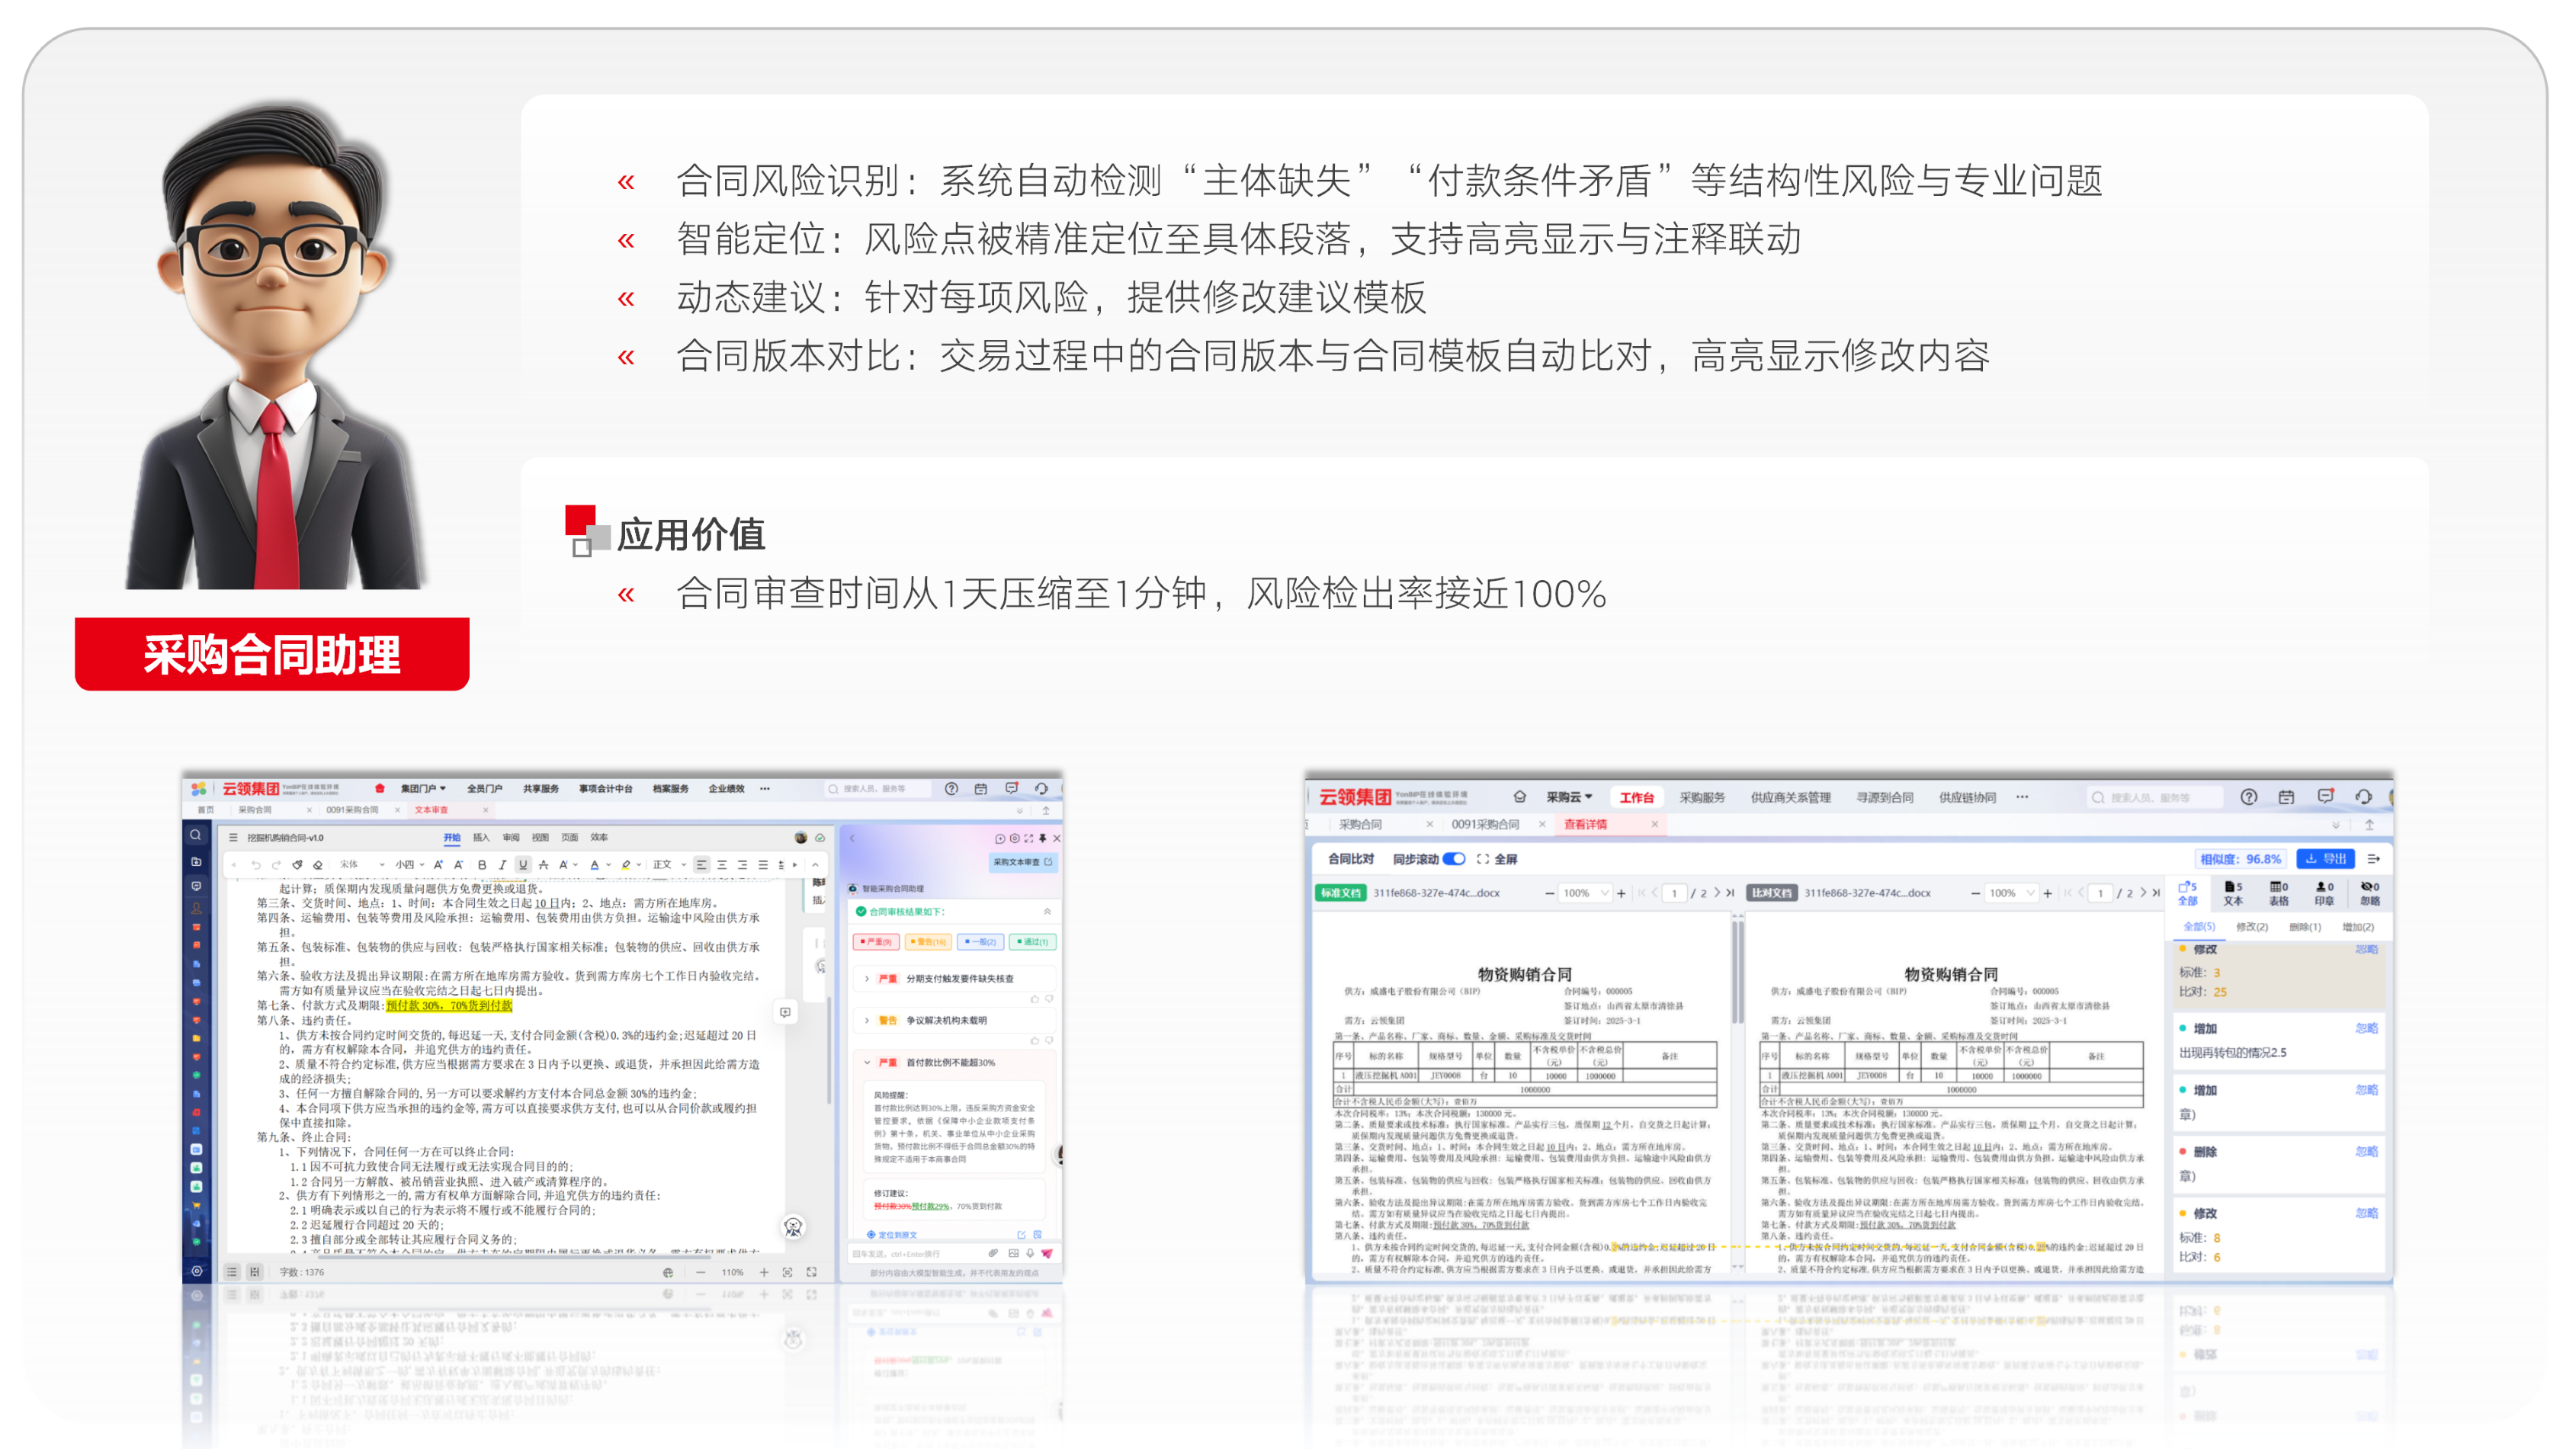Click the thumbs-up under 分期支付触发要件缺失核查

(1035, 998)
